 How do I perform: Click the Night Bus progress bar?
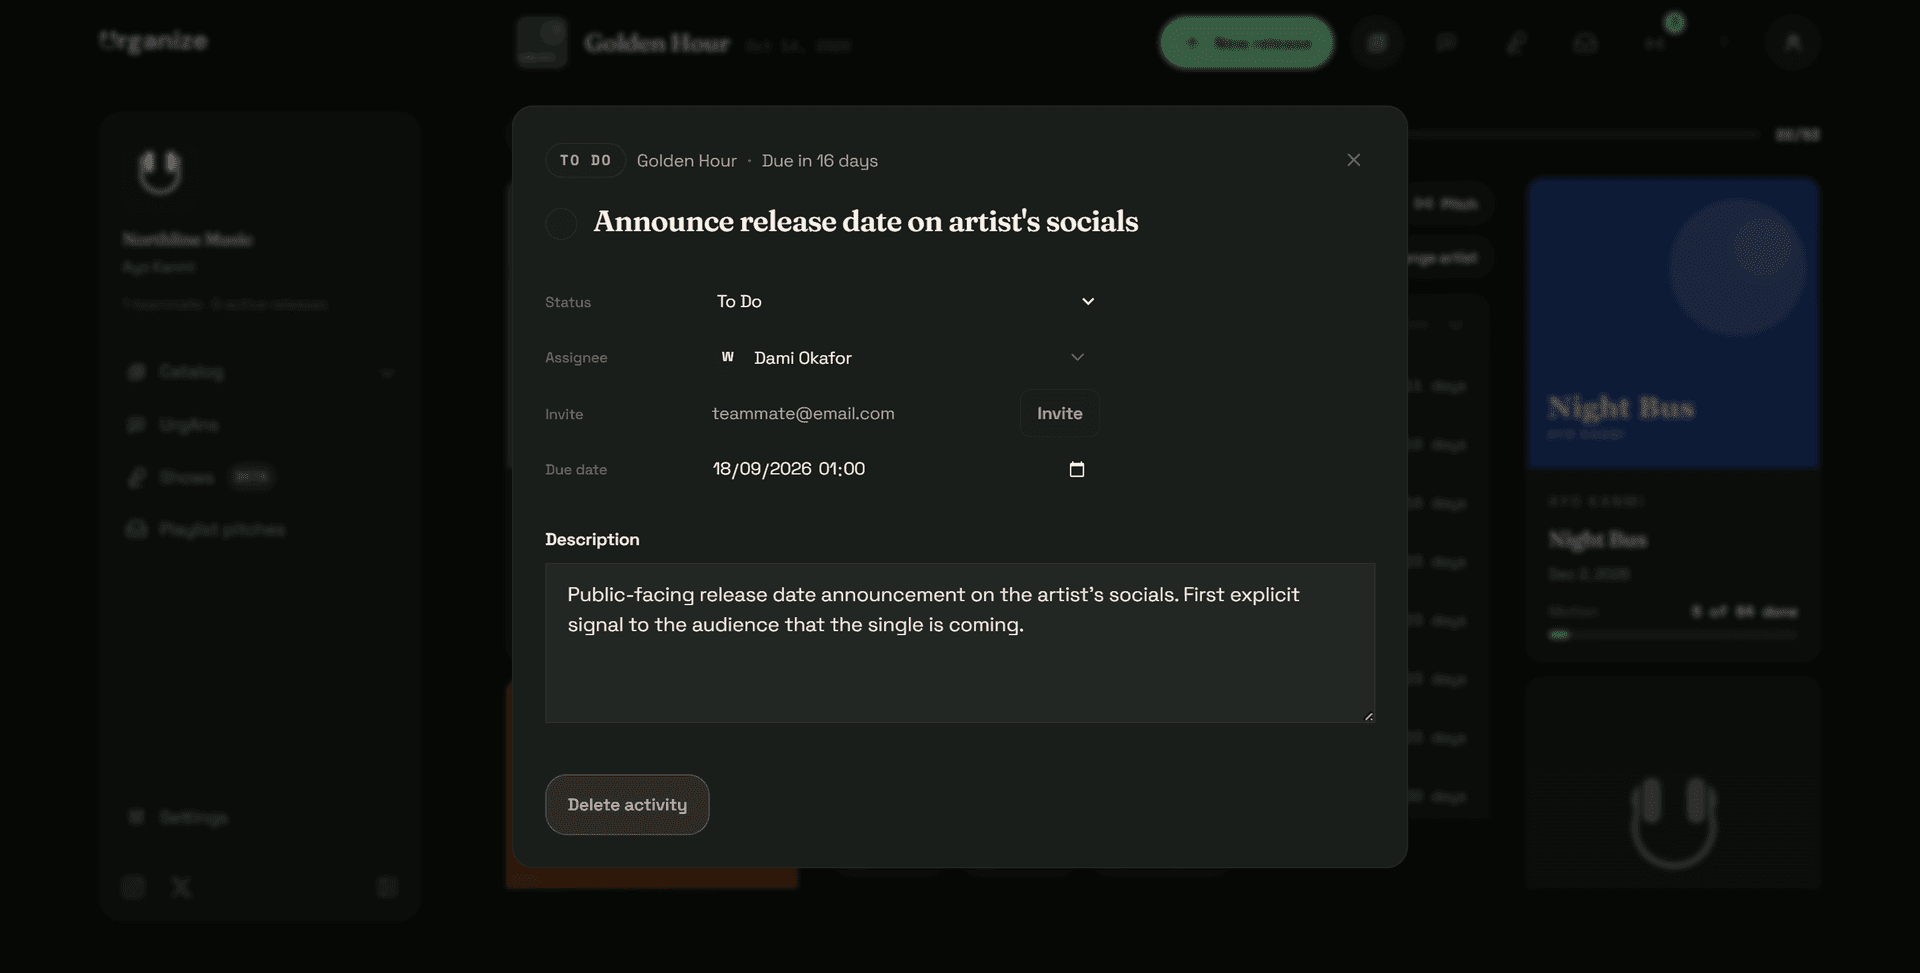(x=1672, y=635)
